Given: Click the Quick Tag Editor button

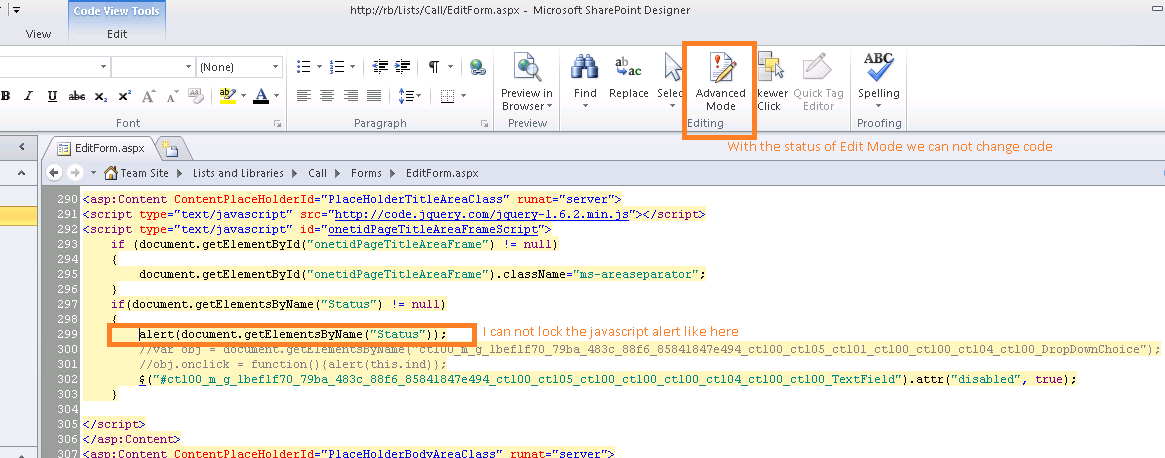Looking at the screenshot, I should 819,82.
